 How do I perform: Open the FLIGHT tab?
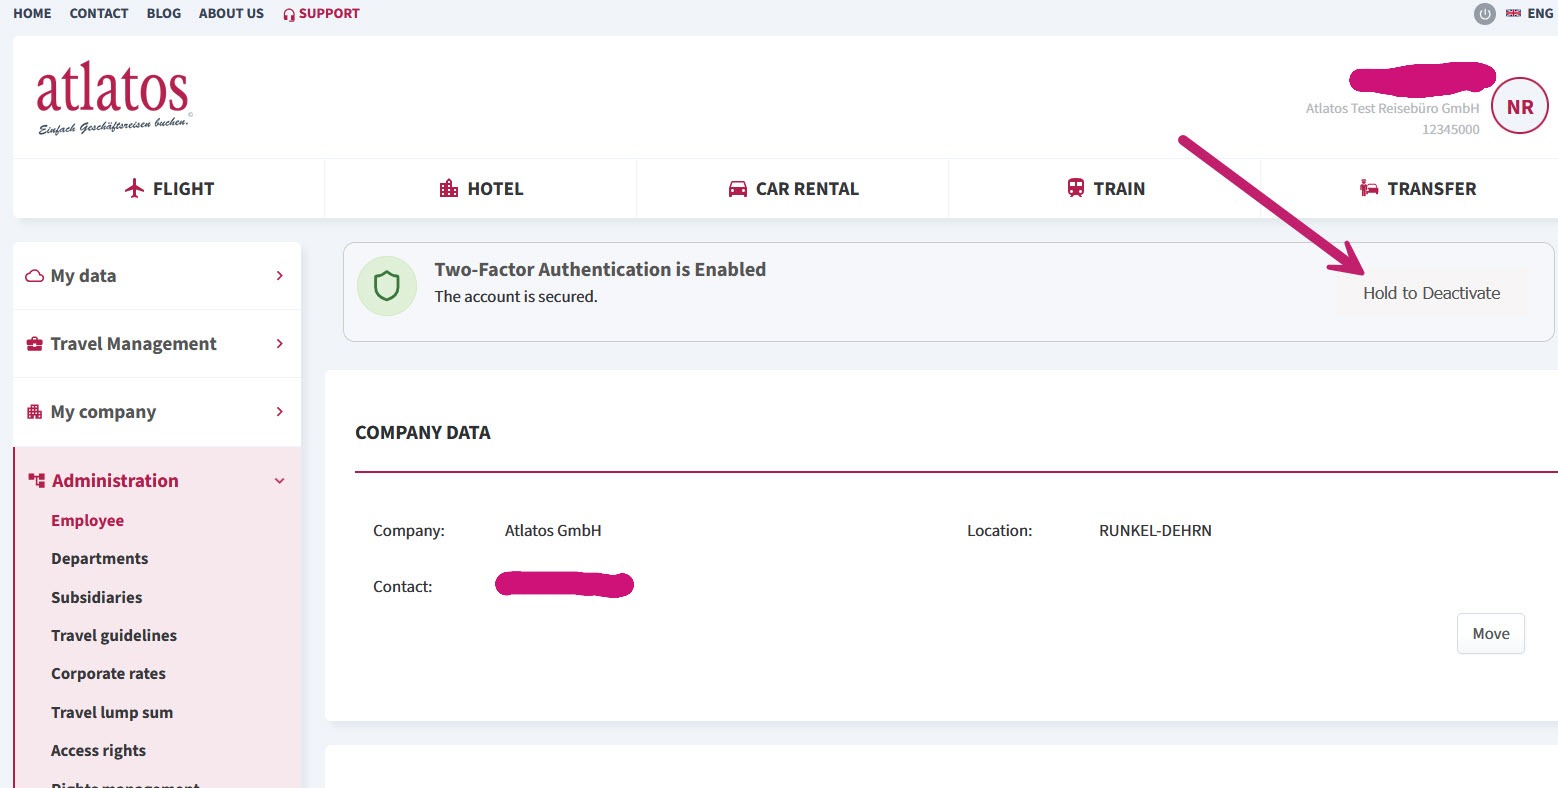(169, 188)
